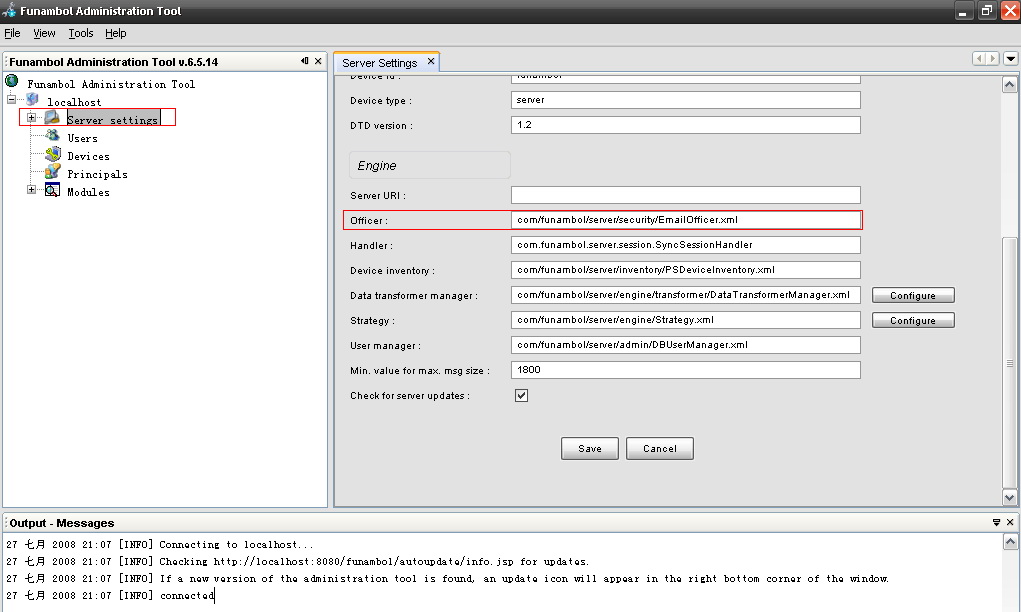The height and width of the screenshot is (612, 1021).
Task: Open the Tools menu
Action: tap(81, 33)
